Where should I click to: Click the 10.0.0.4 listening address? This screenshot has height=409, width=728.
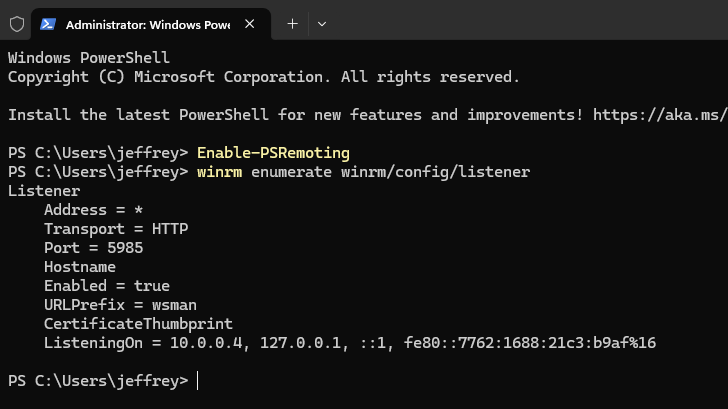pos(206,343)
